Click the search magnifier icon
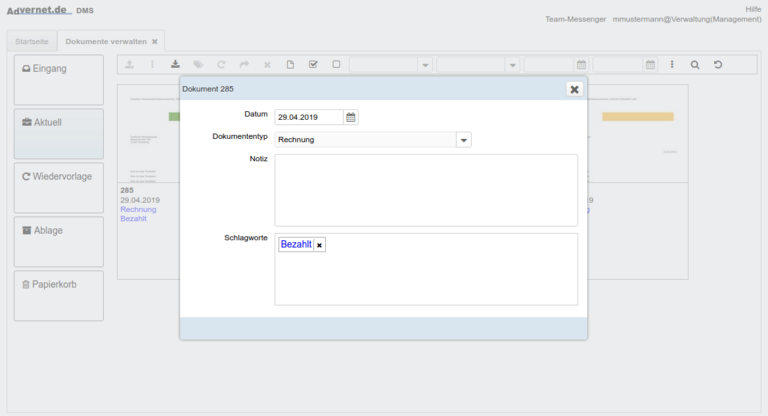The height and width of the screenshot is (416, 768). coord(695,64)
